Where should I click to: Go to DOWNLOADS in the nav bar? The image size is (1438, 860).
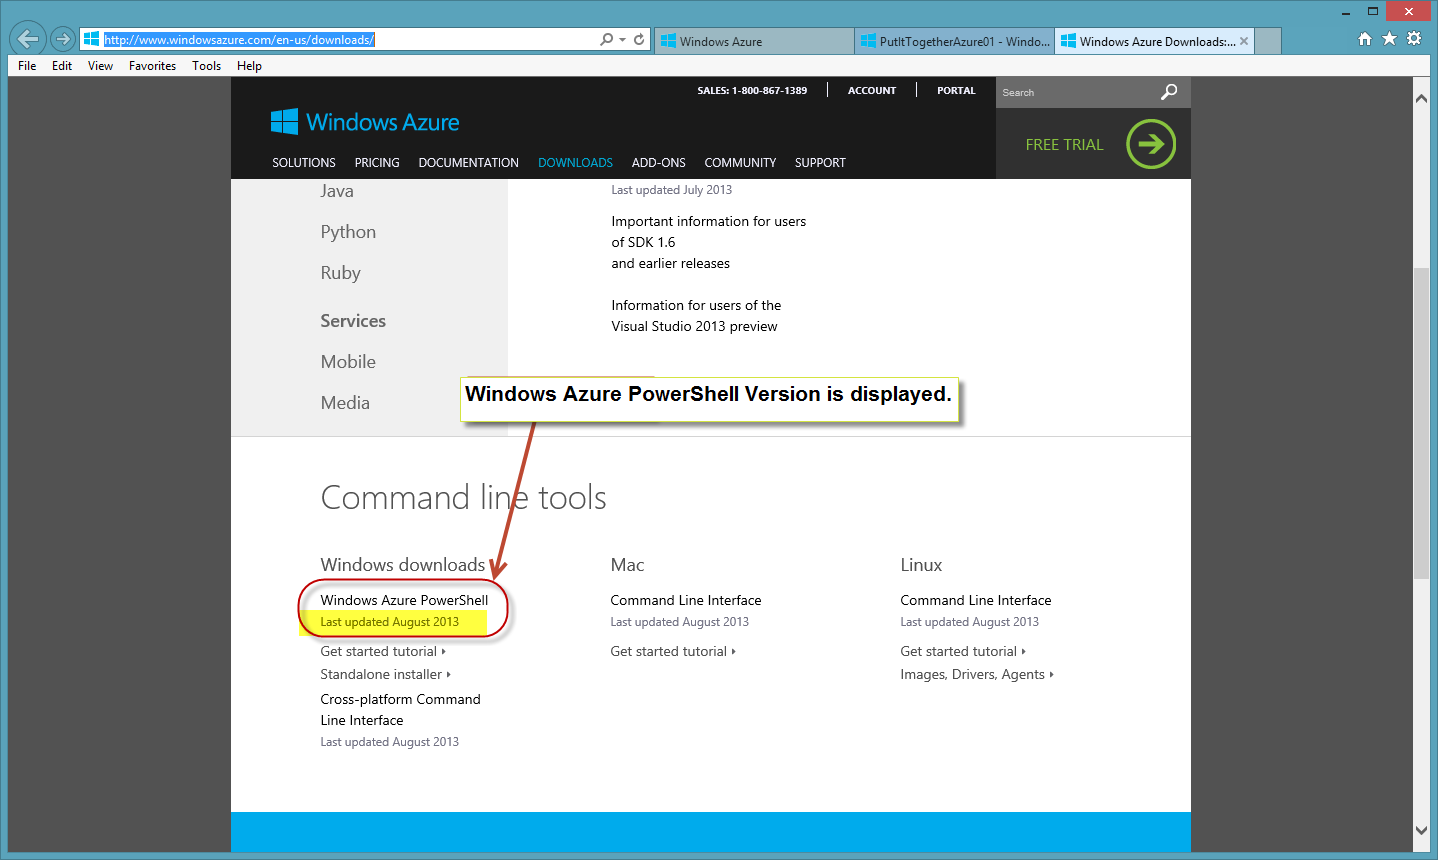575,163
